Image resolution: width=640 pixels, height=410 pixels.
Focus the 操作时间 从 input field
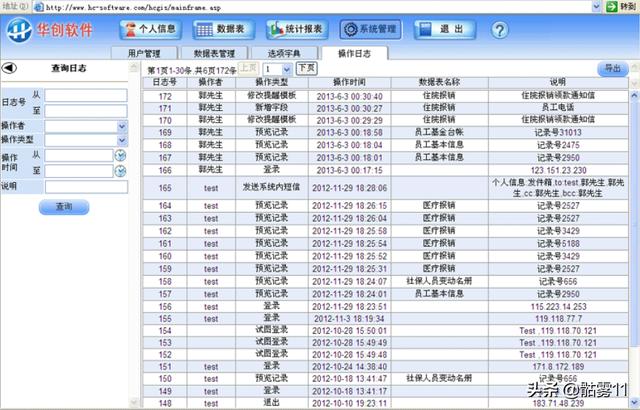pyautogui.click(x=79, y=155)
